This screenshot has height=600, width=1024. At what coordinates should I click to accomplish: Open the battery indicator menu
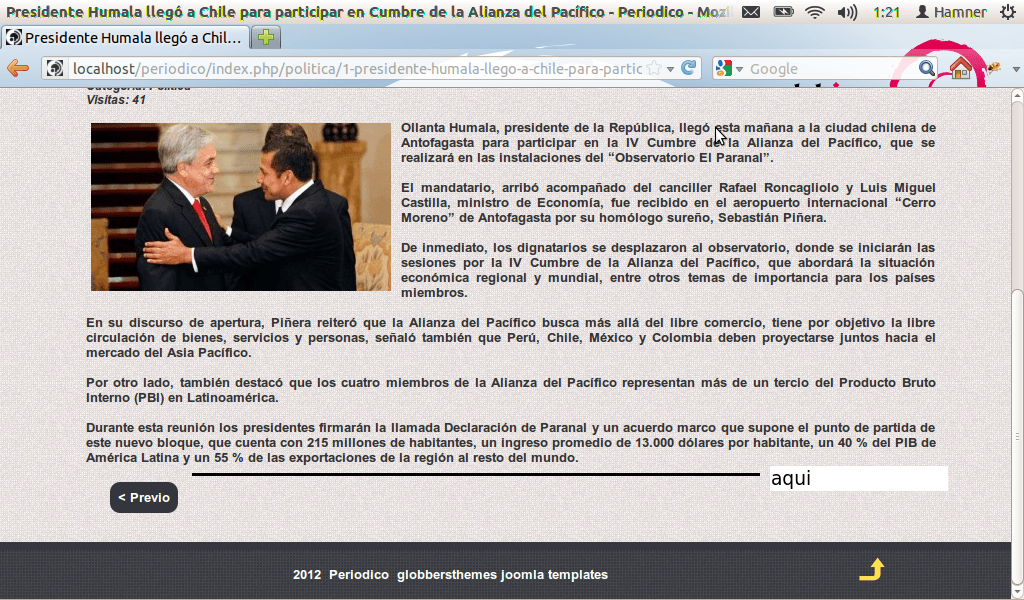click(783, 12)
